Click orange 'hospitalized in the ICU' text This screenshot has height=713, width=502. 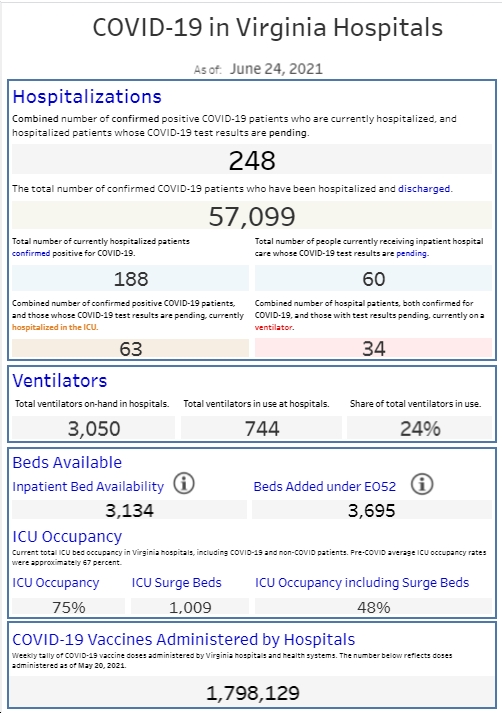pos(55,327)
